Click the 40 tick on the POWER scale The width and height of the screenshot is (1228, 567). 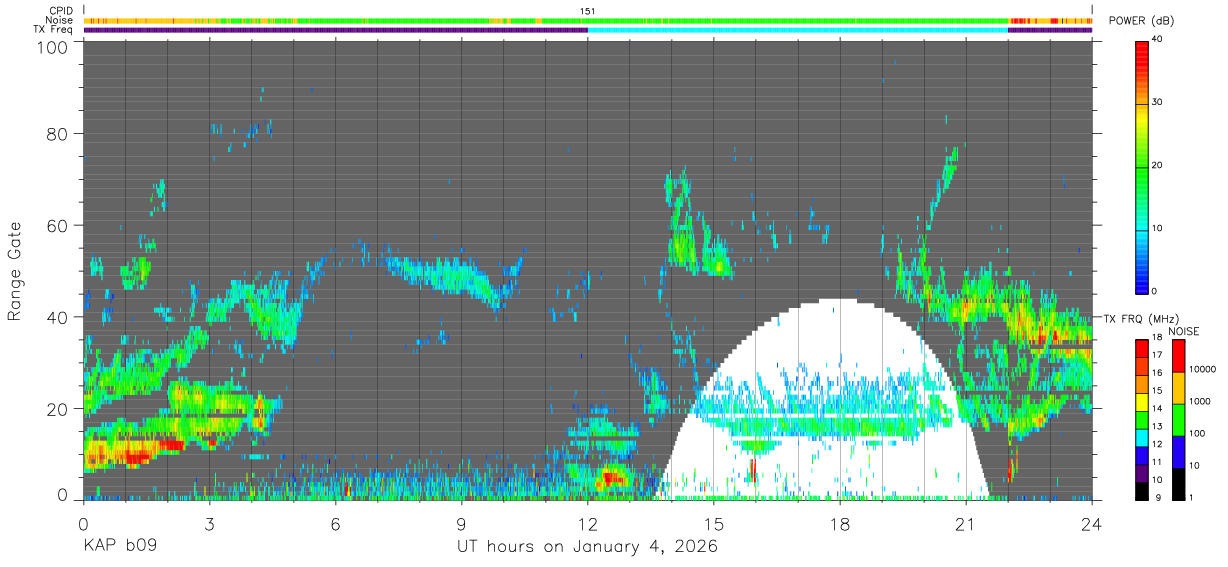[1158, 40]
